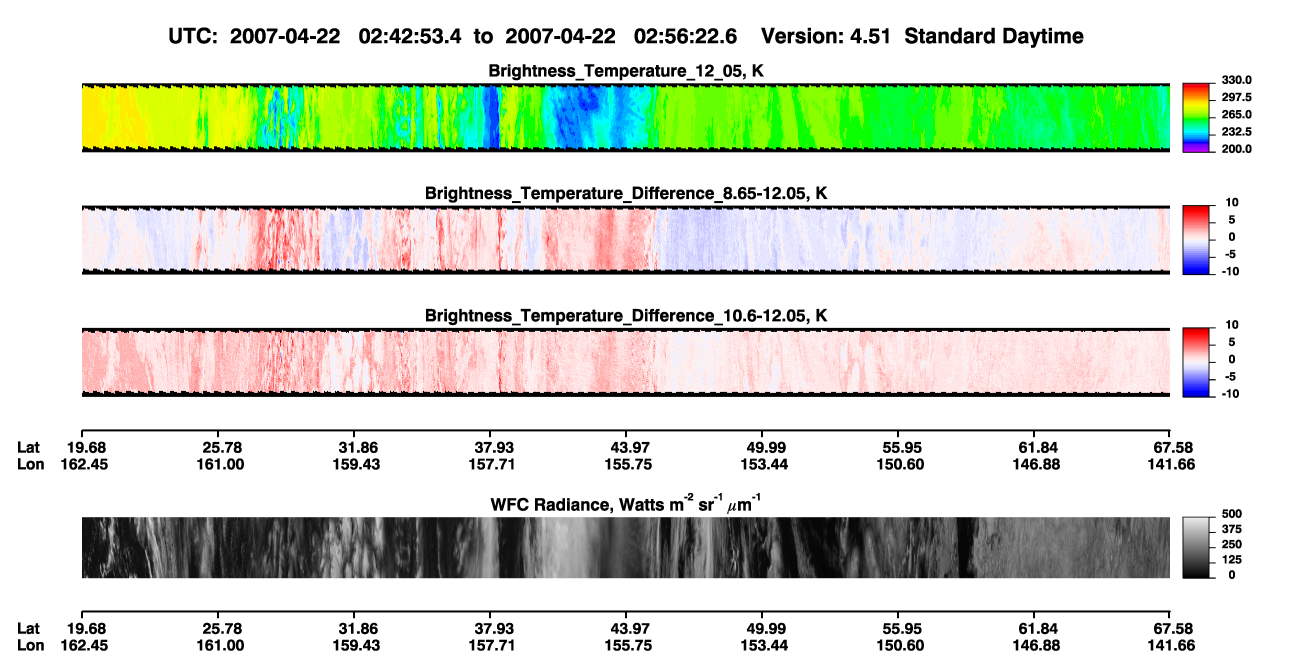Click the 375 tick on the WFC colorbar
The width and height of the screenshot is (1300, 667).
coord(1232,528)
